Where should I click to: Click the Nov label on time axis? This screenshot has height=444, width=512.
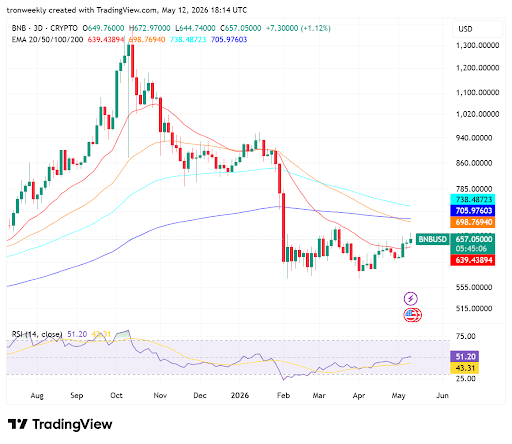click(160, 396)
